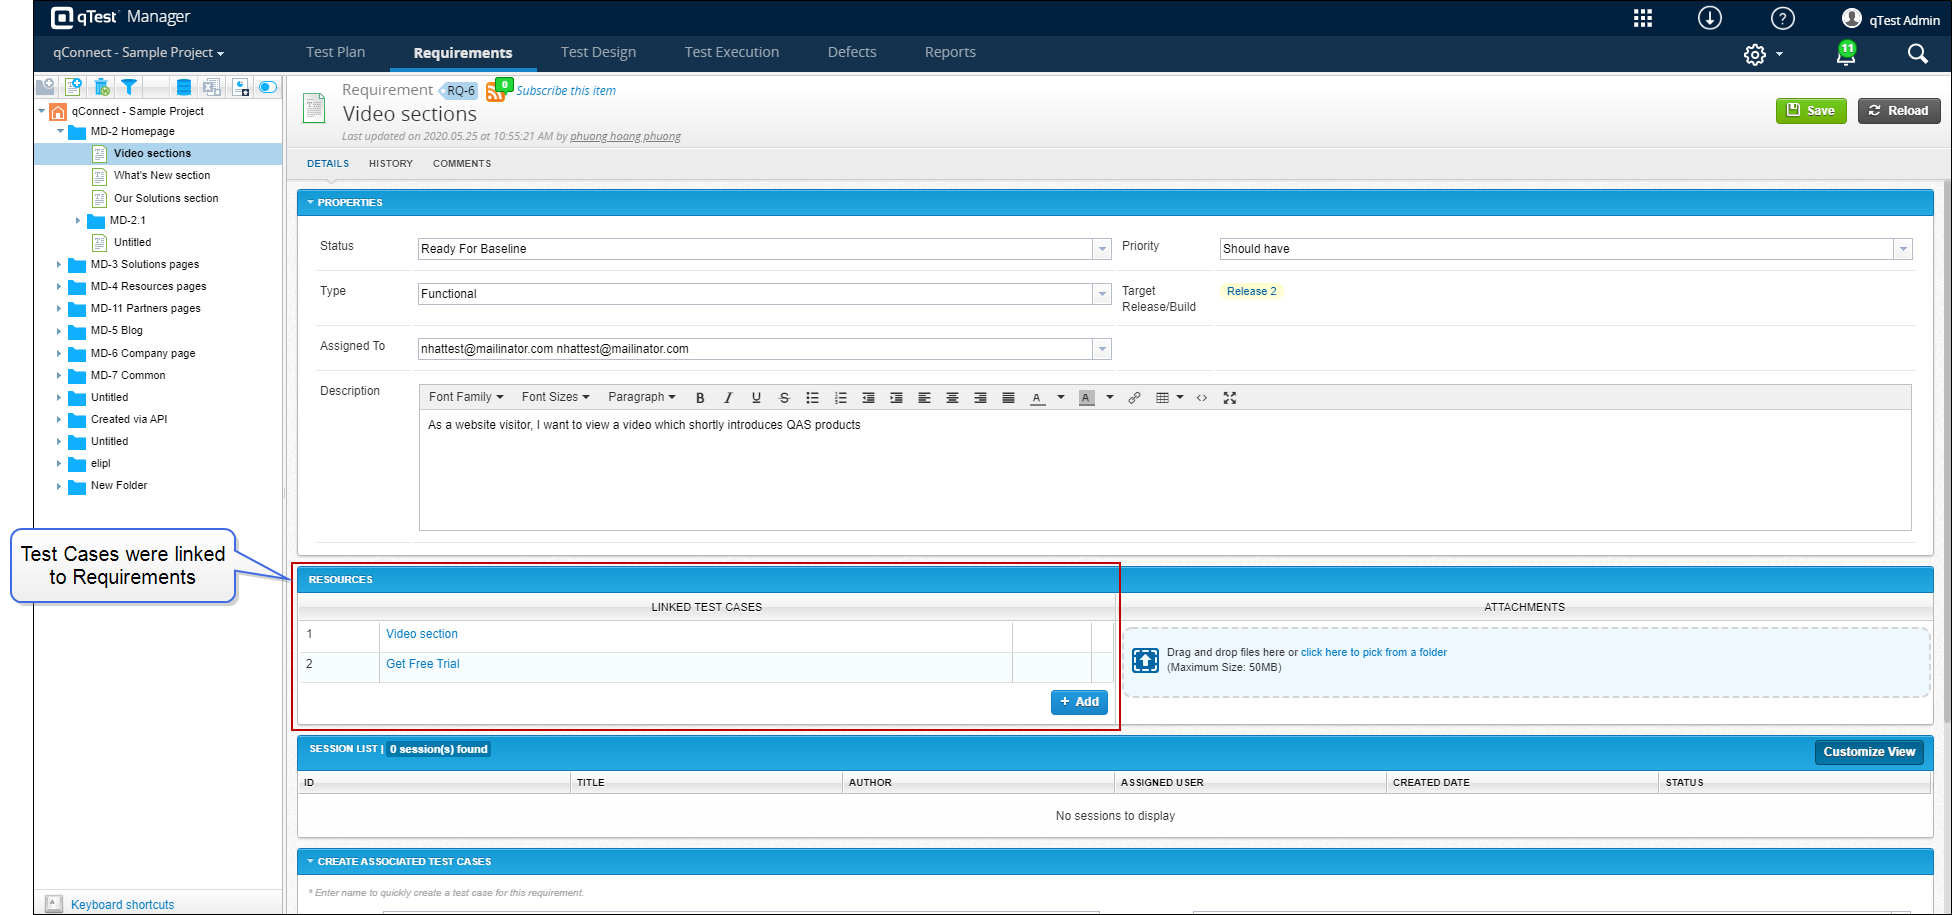The height and width of the screenshot is (915, 1952).
Task: Toggle italic formatting in description editor
Action: 728,398
